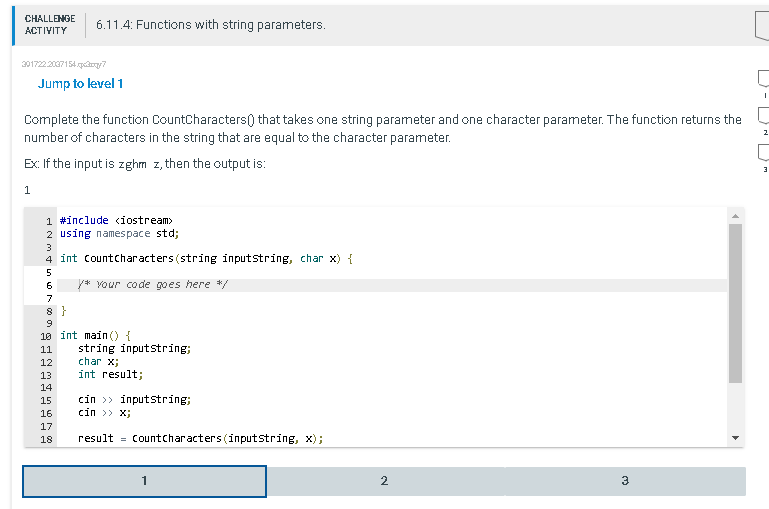Click the level 1 progress shield icon
The height and width of the screenshot is (509, 769).
click(764, 78)
